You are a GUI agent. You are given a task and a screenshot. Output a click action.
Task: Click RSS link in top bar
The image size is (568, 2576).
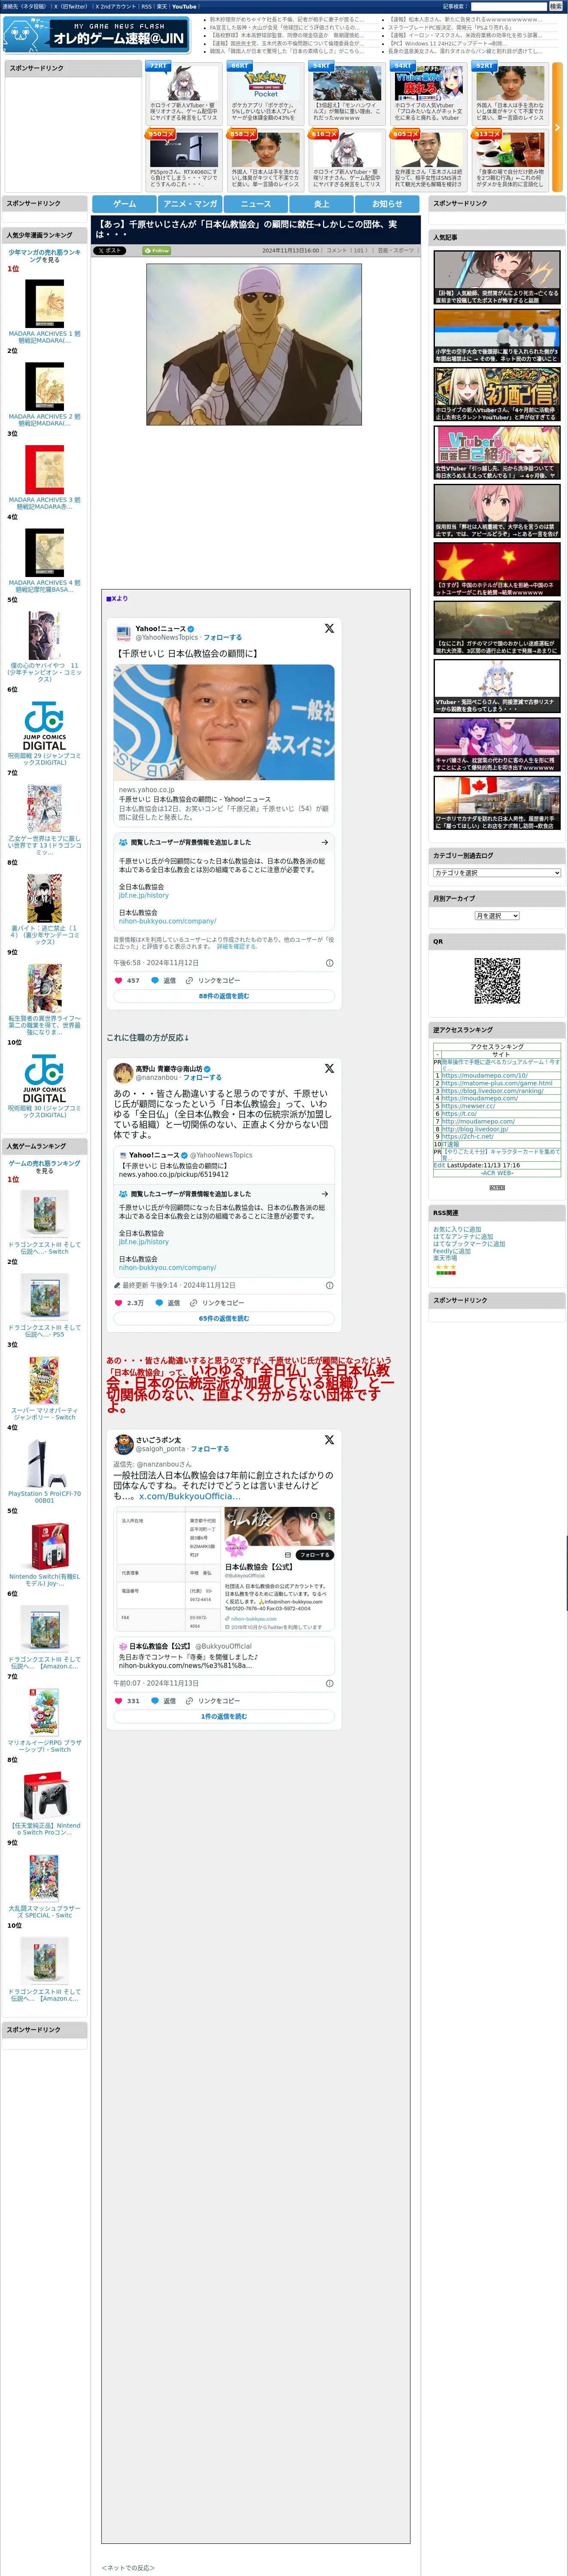coord(146,6)
